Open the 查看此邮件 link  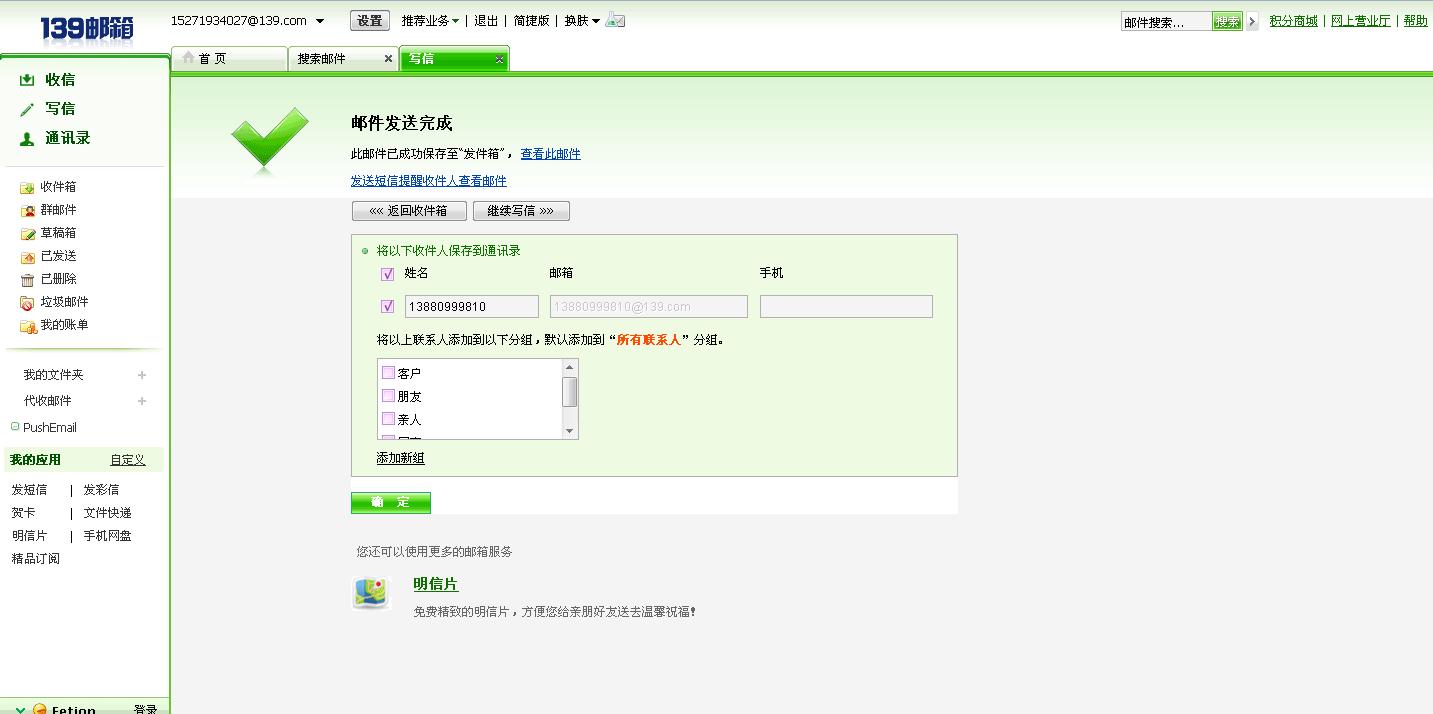click(x=550, y=154)
